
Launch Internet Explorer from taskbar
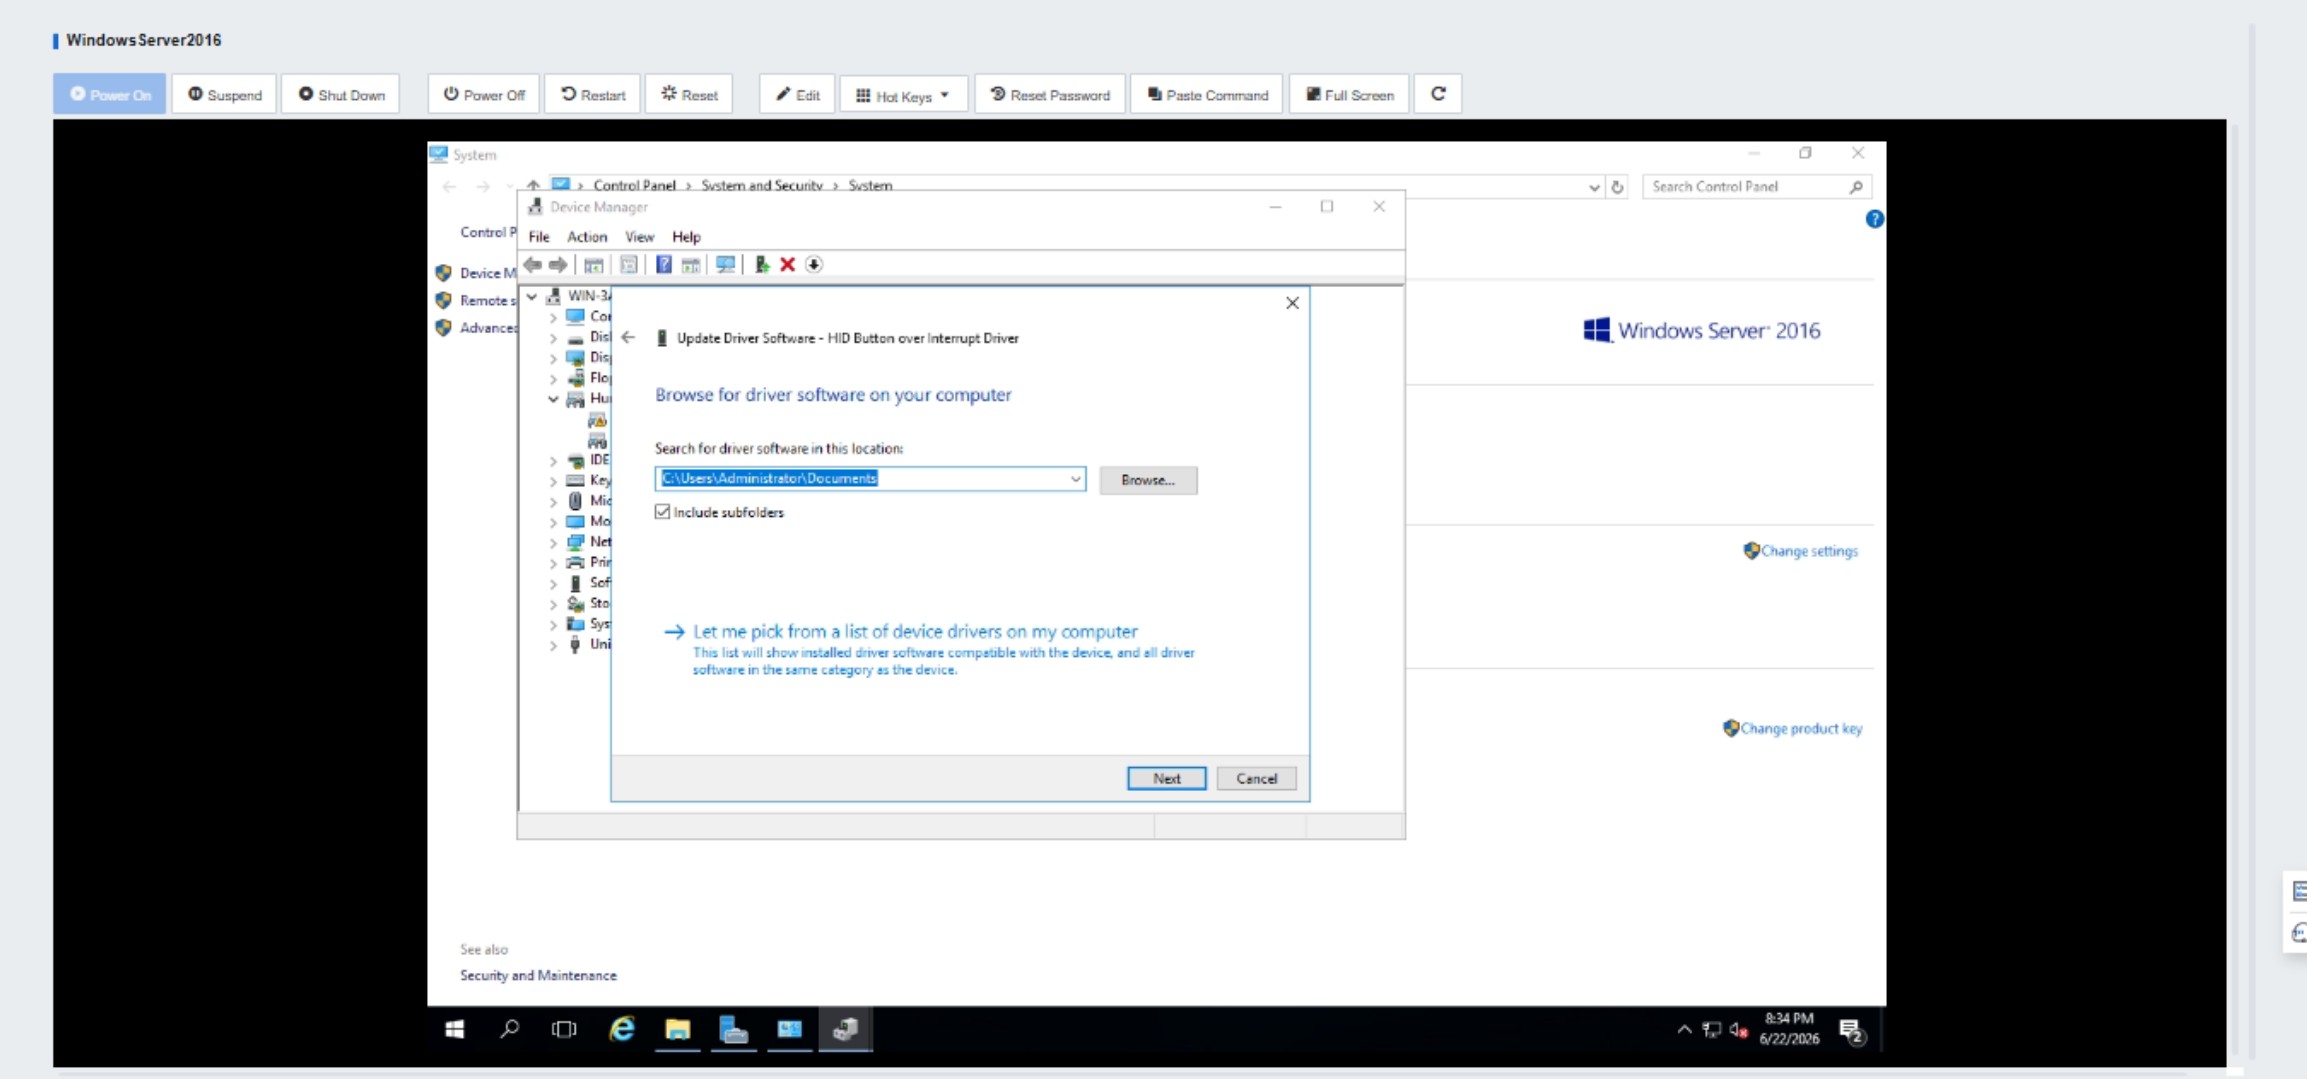tap(622, 1029)
